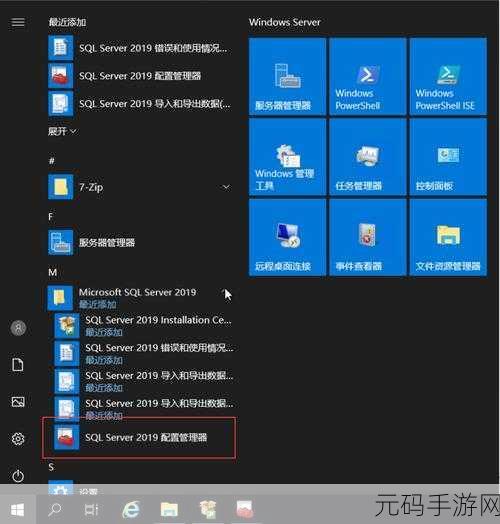The width and height of the screenshot is (500, 524).
Task: Launch Internet Explorer from taskbar
Action: [131, 510]
